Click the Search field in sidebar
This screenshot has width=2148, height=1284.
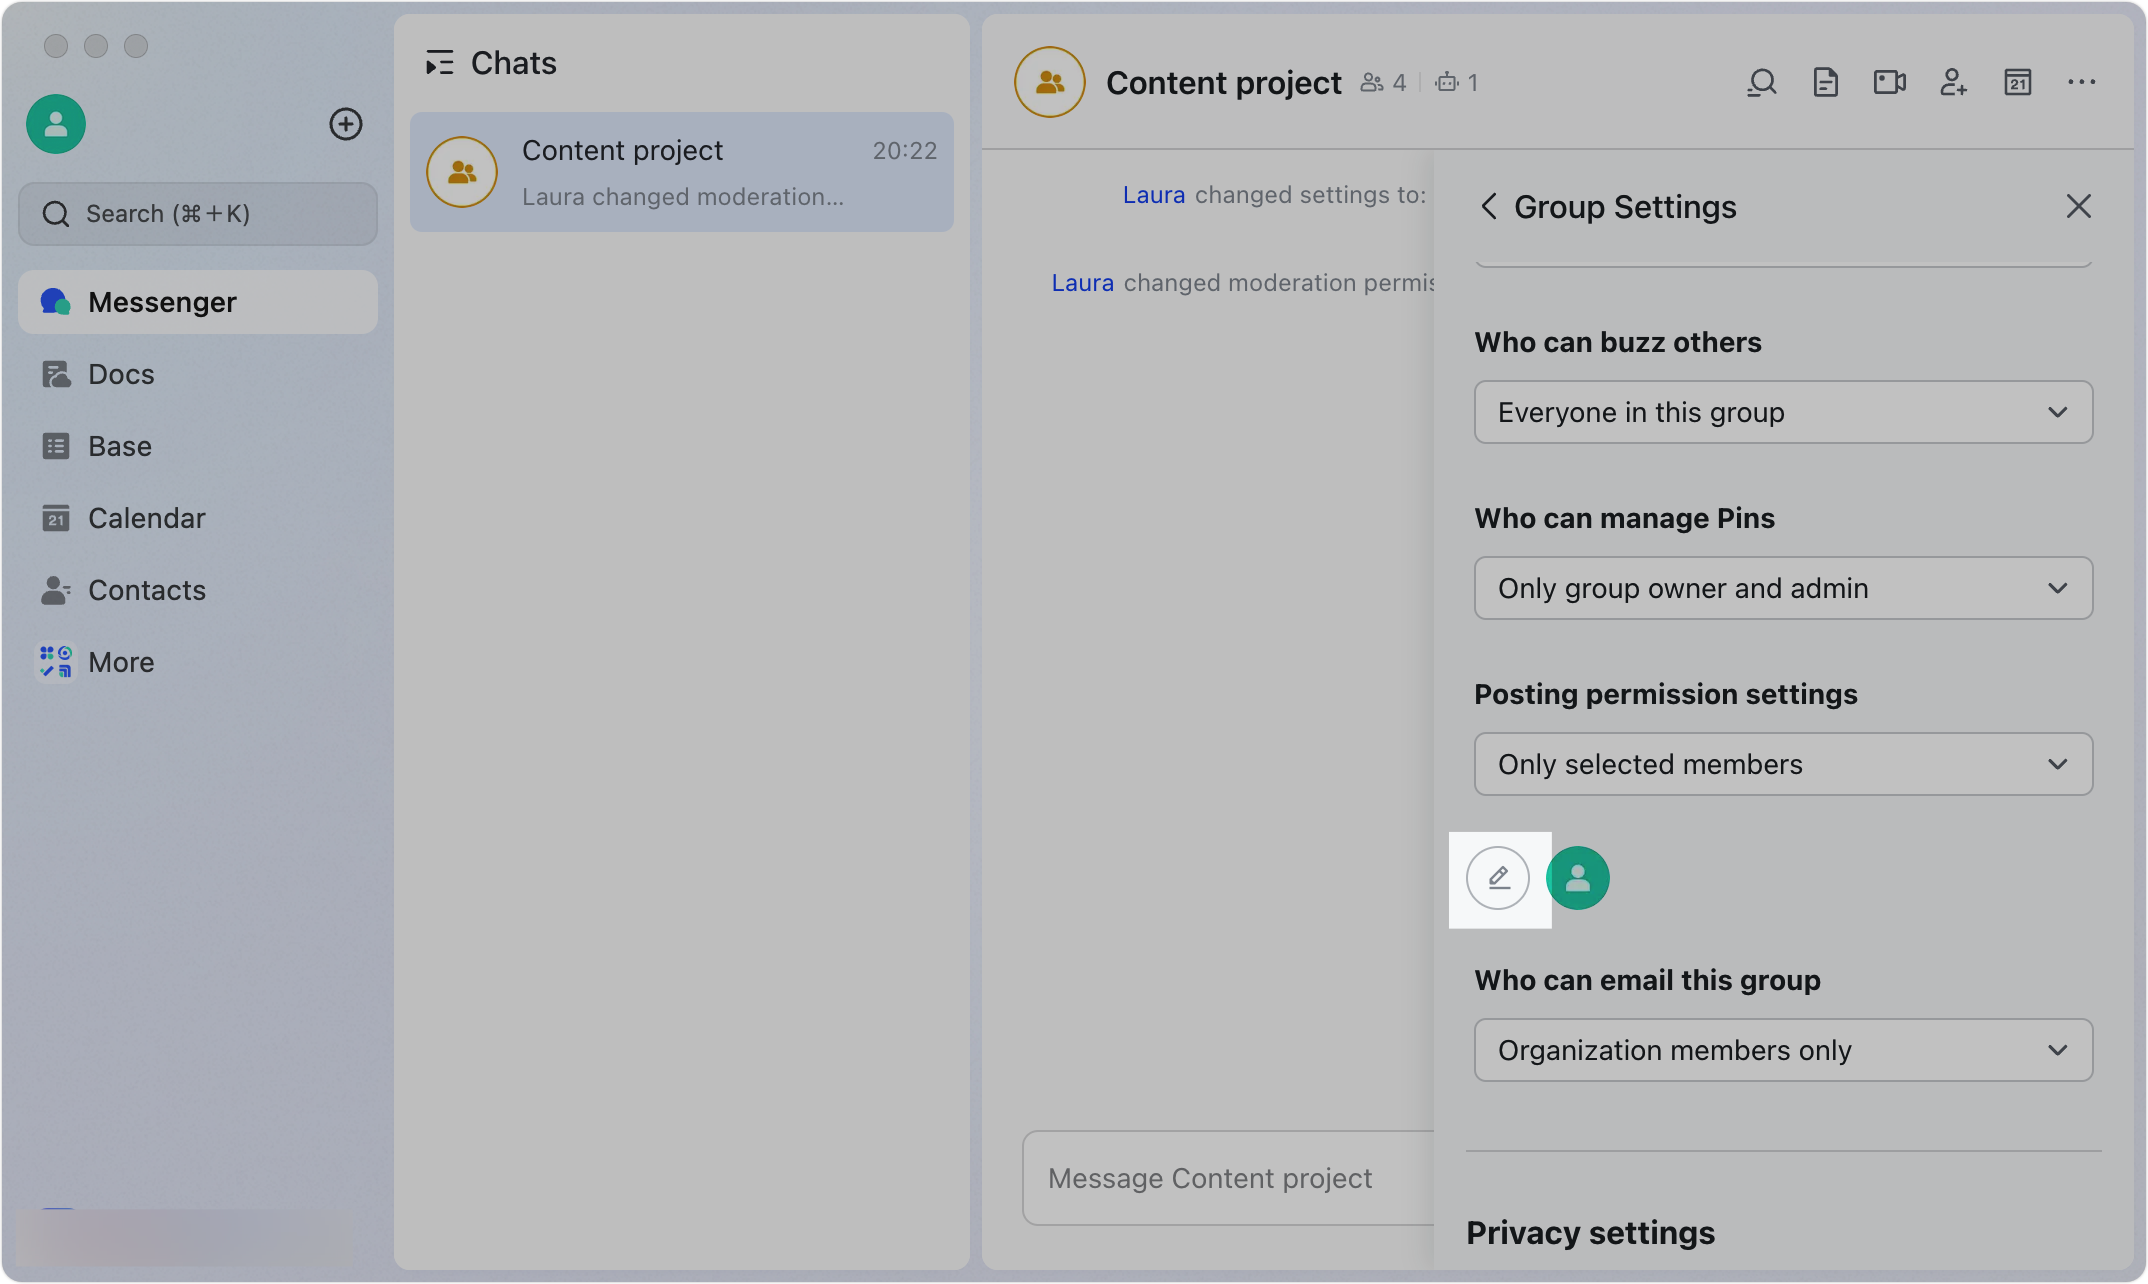198,214
